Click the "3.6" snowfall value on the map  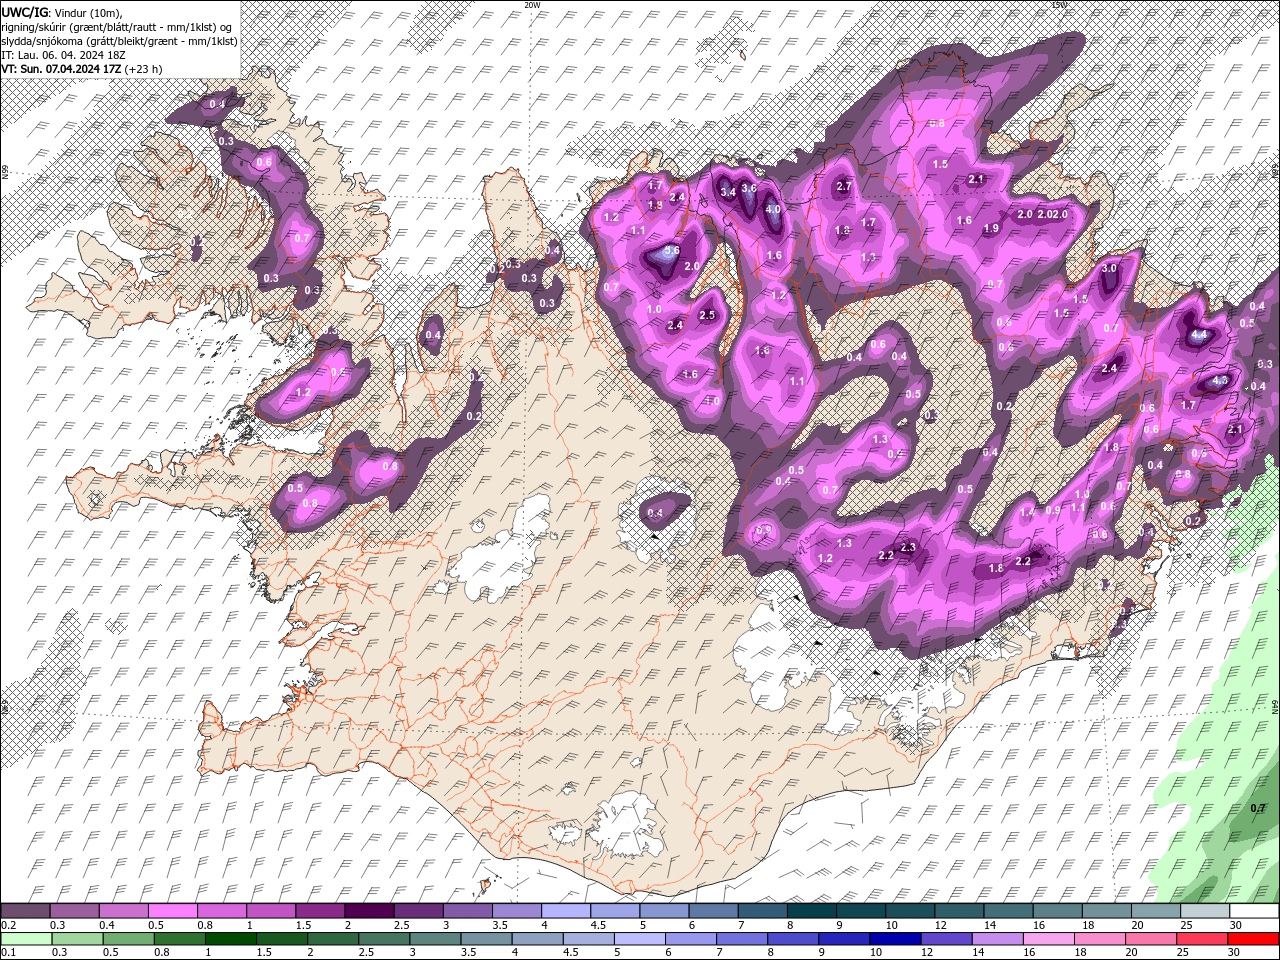(749, 188)
